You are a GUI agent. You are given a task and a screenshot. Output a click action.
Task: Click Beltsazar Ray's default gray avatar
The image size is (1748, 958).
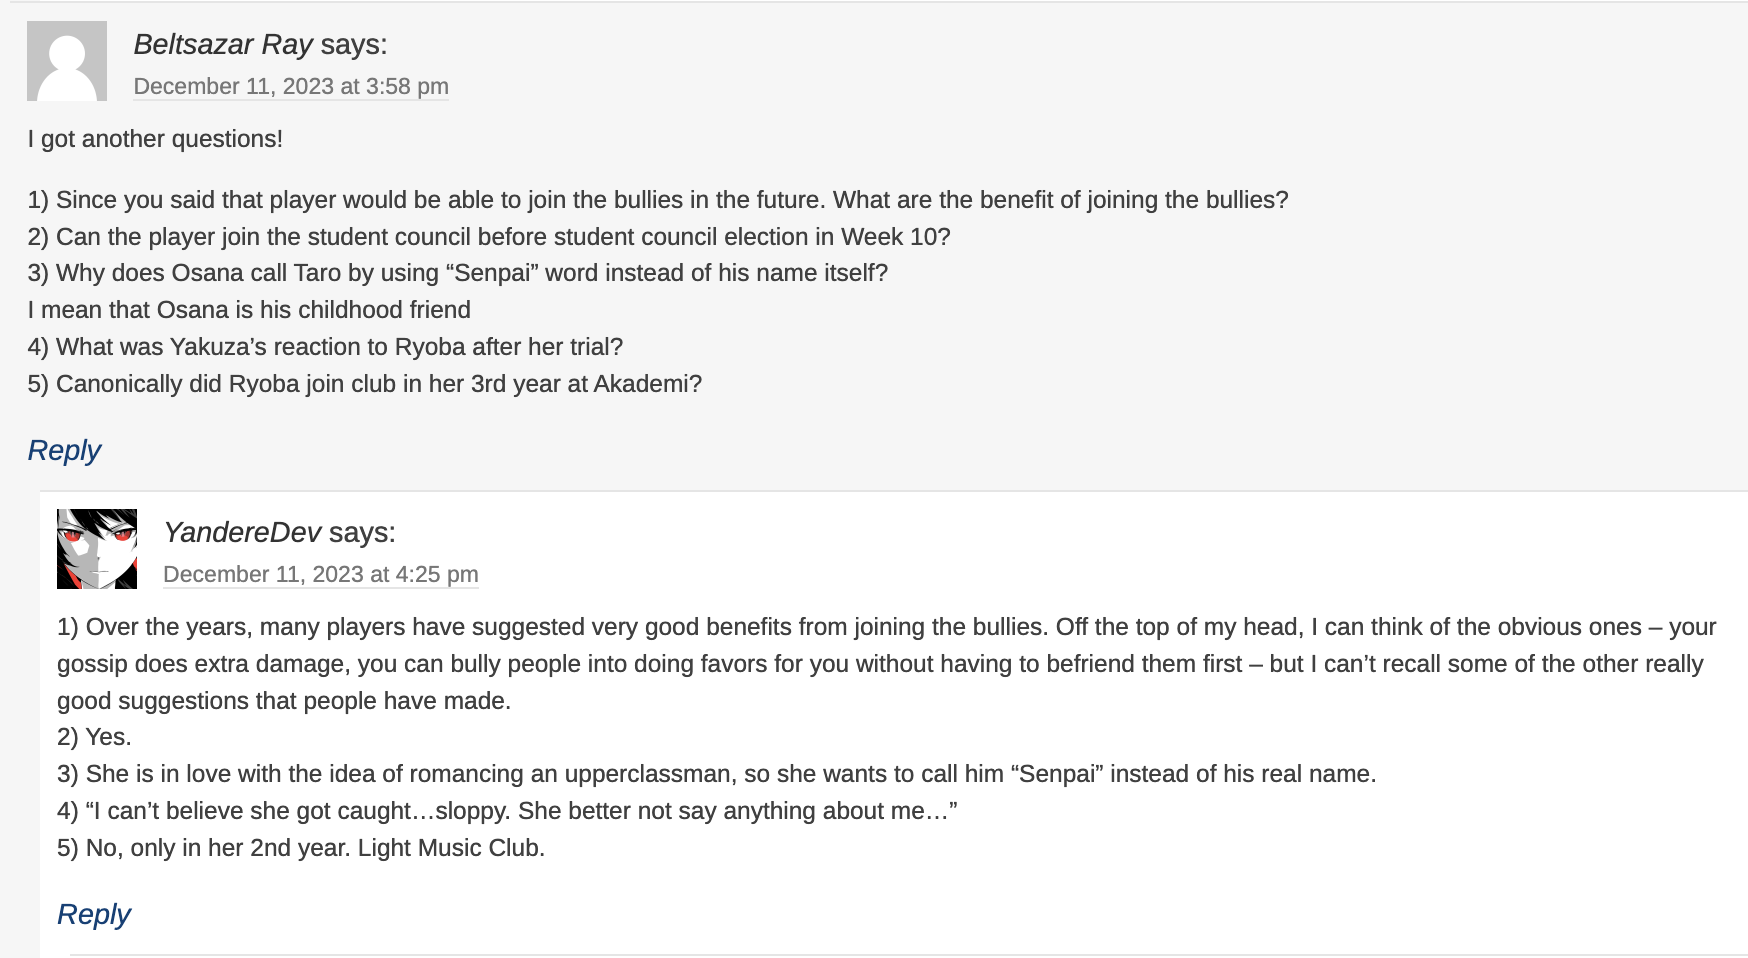67,61
